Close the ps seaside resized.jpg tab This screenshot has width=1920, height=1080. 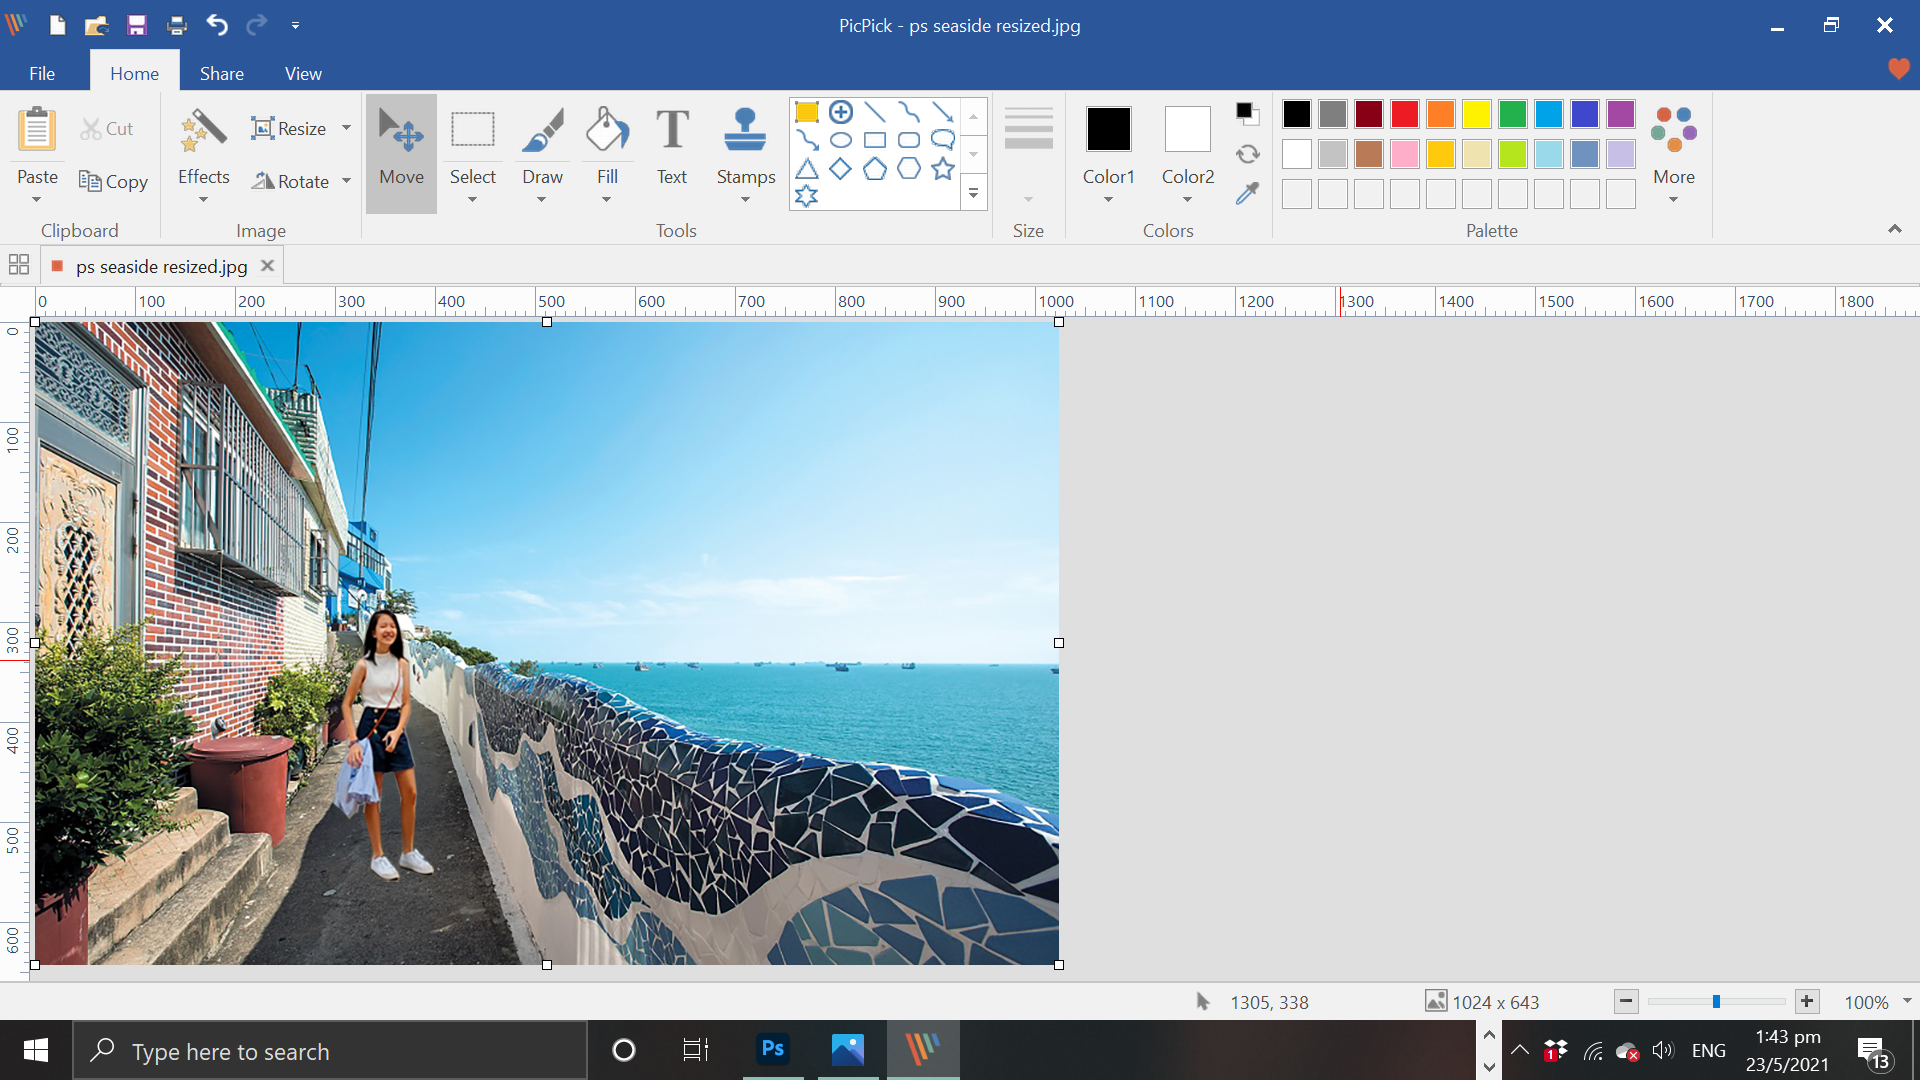click(x=267, y=265)
